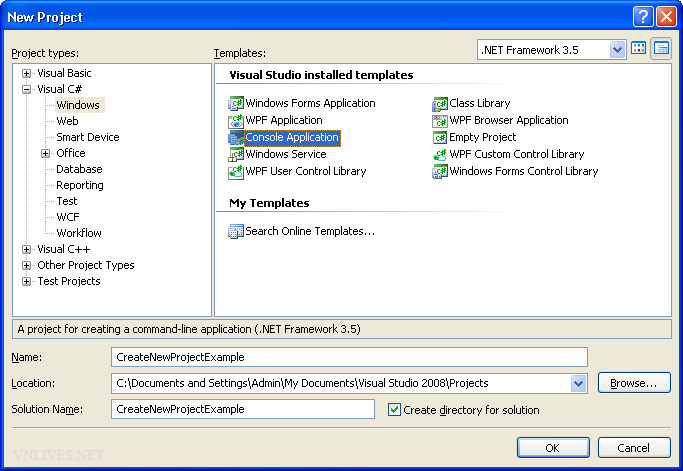This screenshot has width=683, height=471.
Task: Select Reporting project type
Action: (x=80, y=185)
